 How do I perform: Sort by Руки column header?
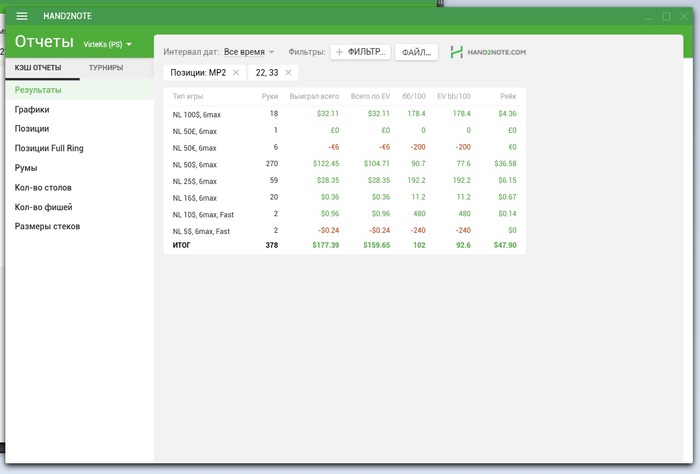pos(270,96)
